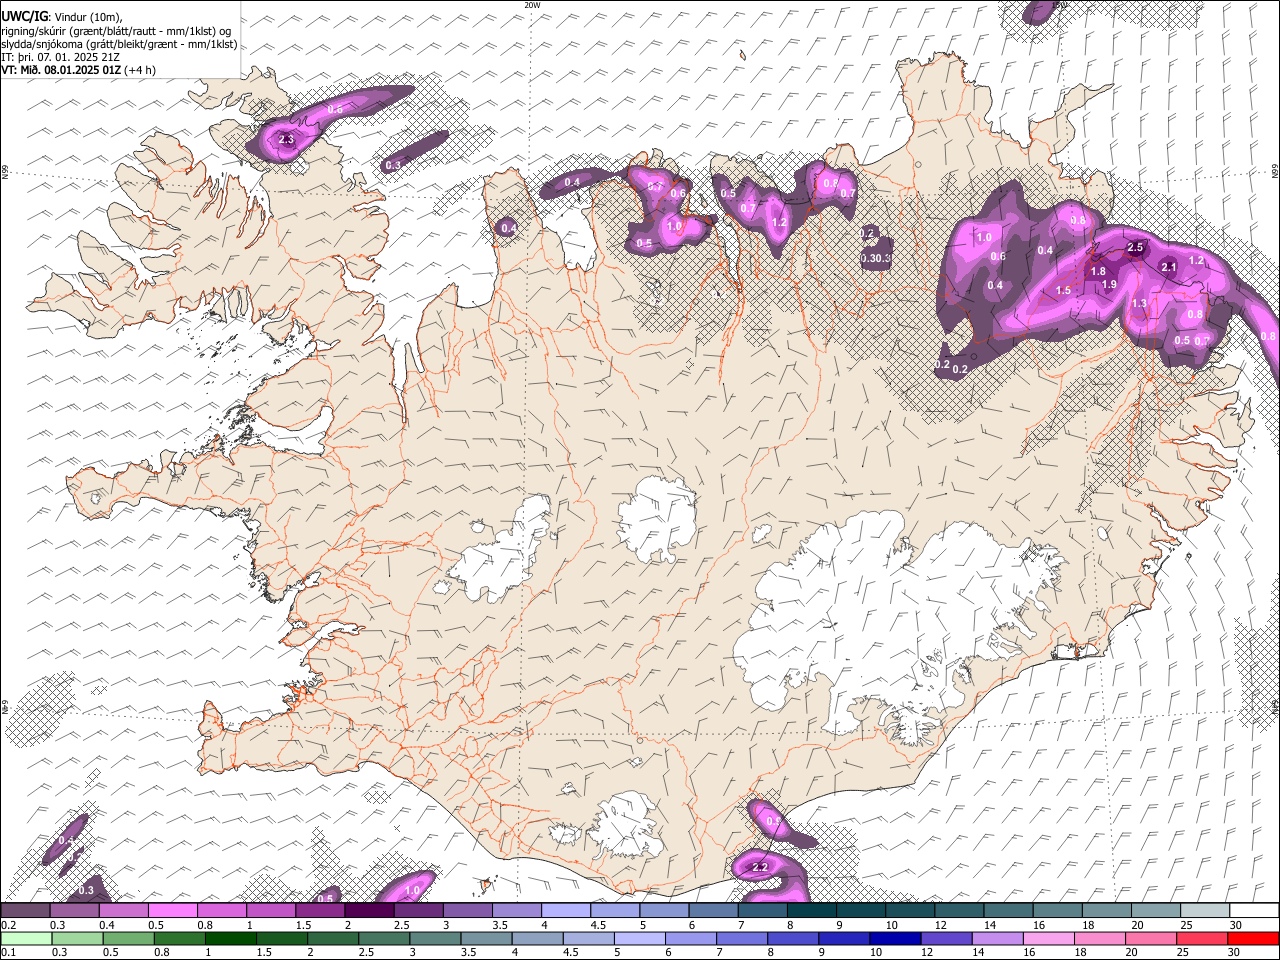The image size is (1280, 960).
Task: Click the pale mint-green 0.1 legend swatch
Action: (25, 939)
